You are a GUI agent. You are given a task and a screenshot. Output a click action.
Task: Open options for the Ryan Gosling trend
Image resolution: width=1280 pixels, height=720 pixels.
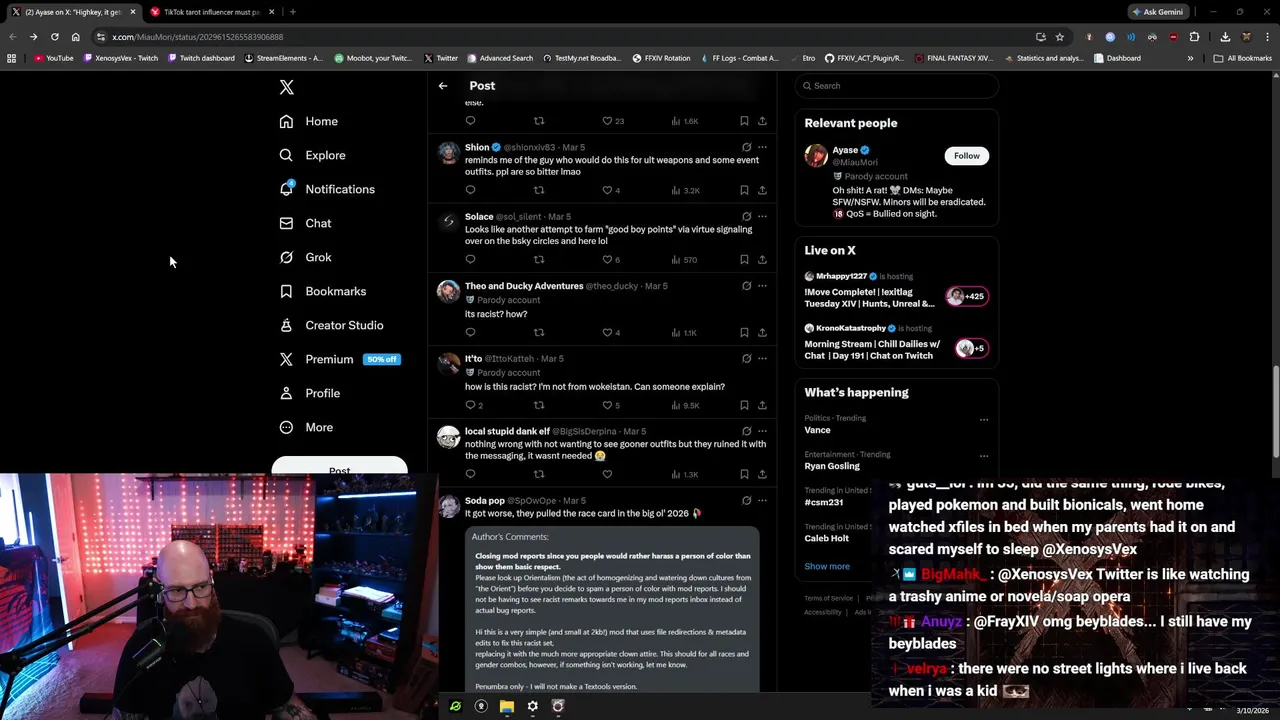(x=984, y=455)
